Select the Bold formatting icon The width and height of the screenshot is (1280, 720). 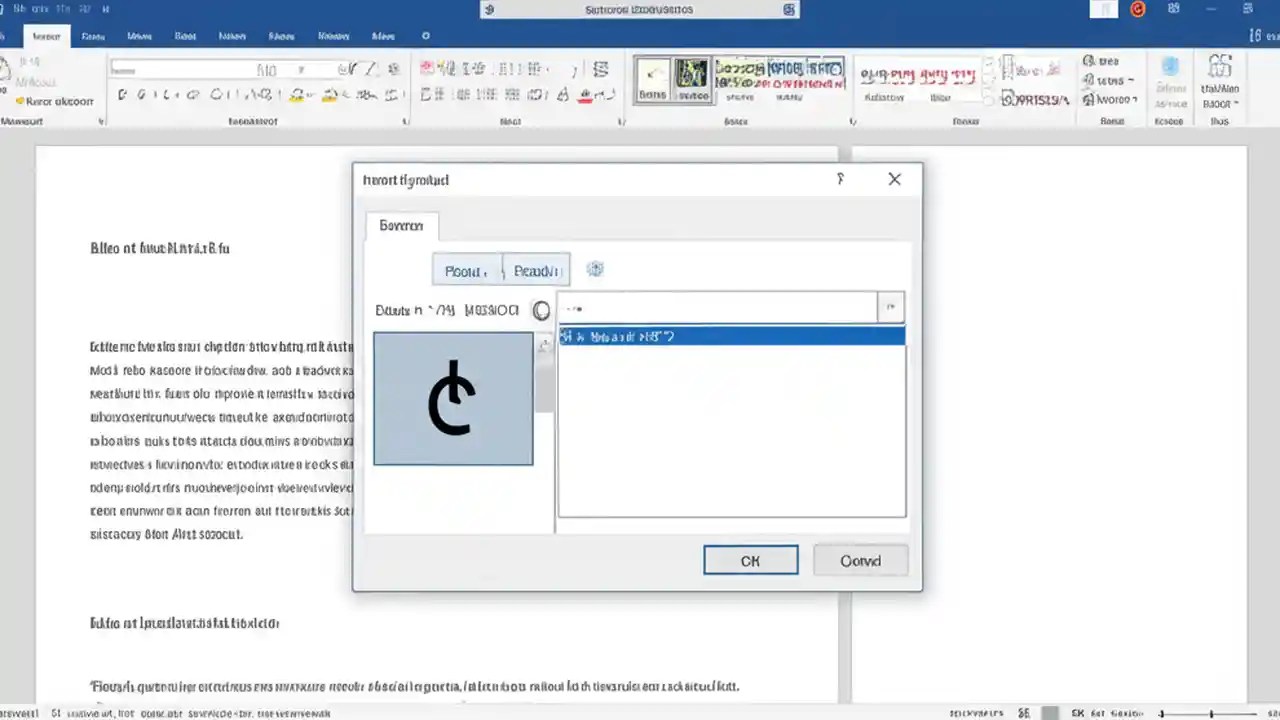point(122,95)
